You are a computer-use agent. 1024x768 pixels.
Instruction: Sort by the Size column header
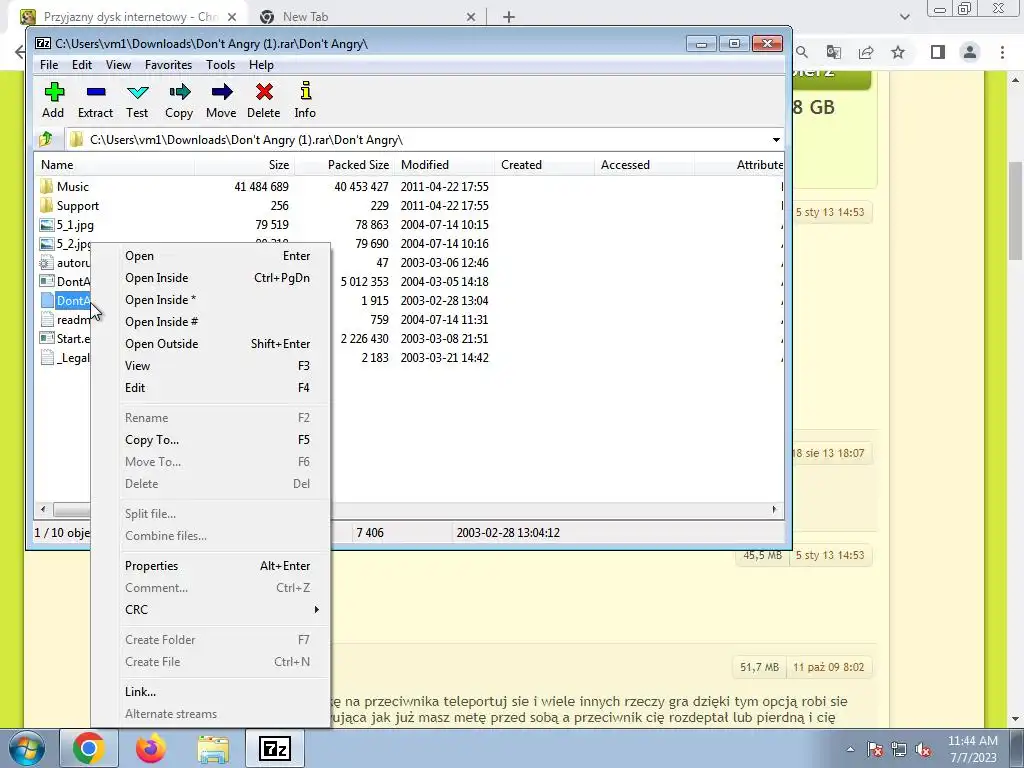click(x=244, y=165)
